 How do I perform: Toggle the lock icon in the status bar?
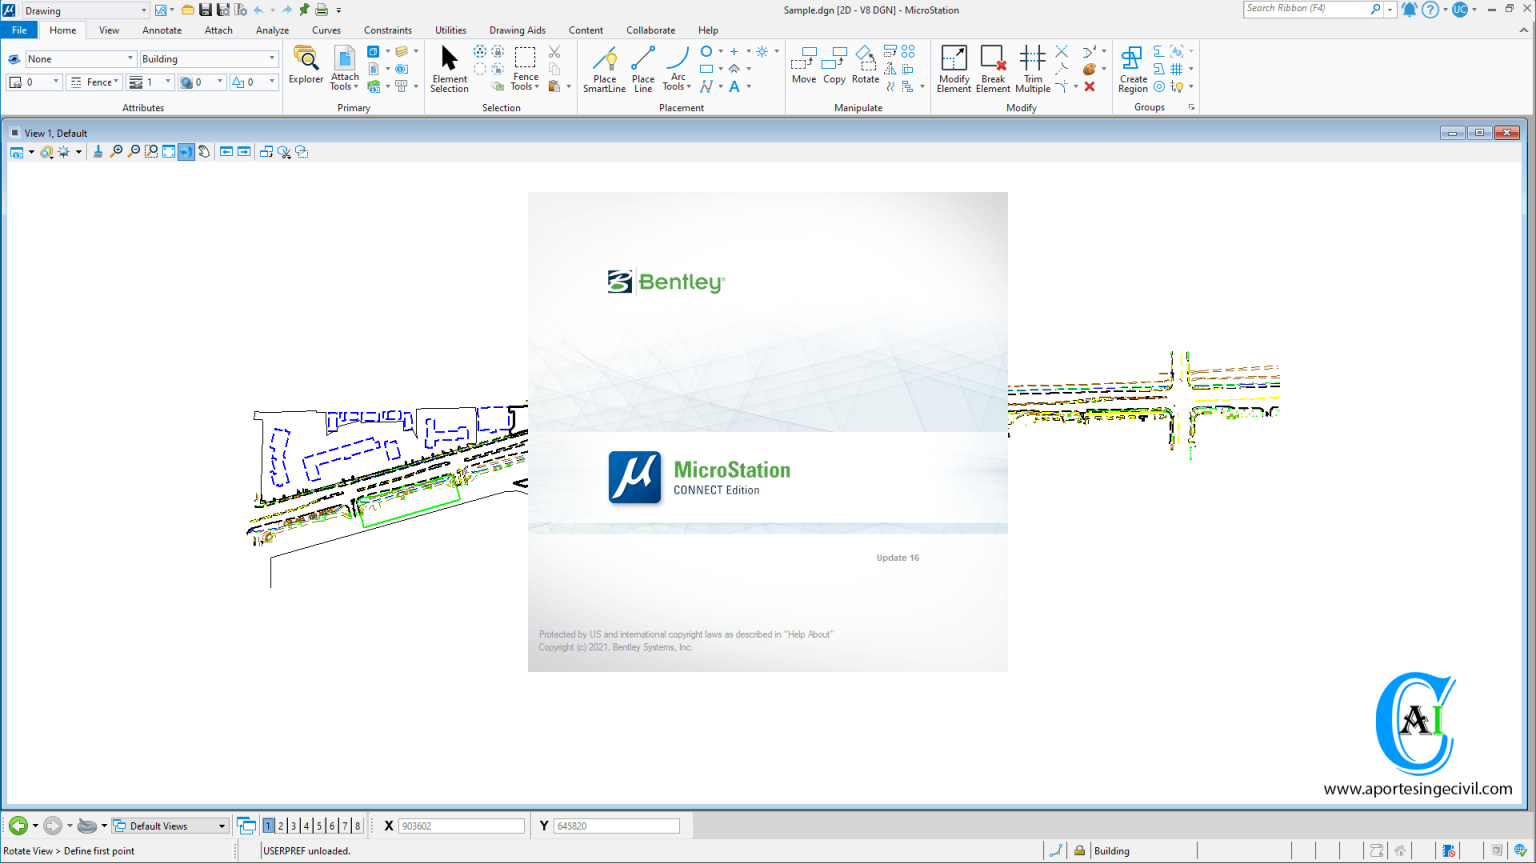(x=1078, y=850)
